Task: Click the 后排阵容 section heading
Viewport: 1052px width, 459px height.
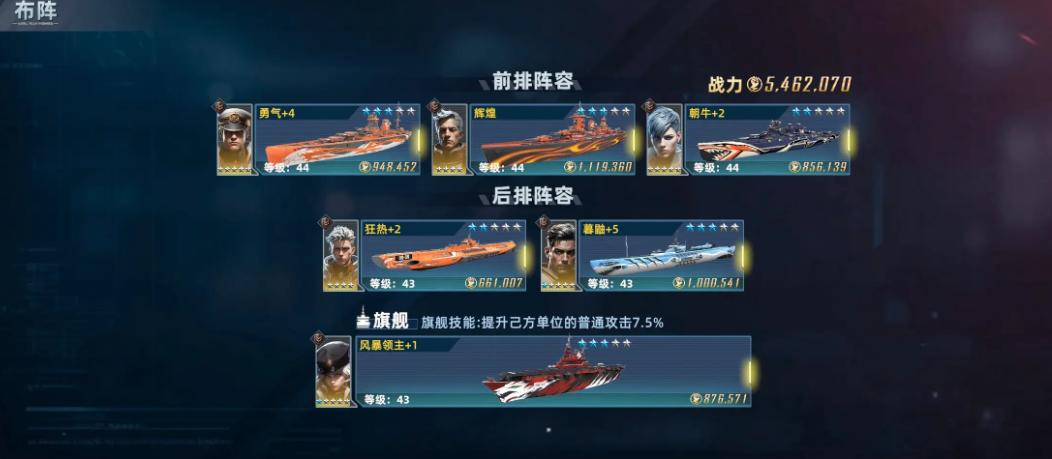Action: (533, 196)
